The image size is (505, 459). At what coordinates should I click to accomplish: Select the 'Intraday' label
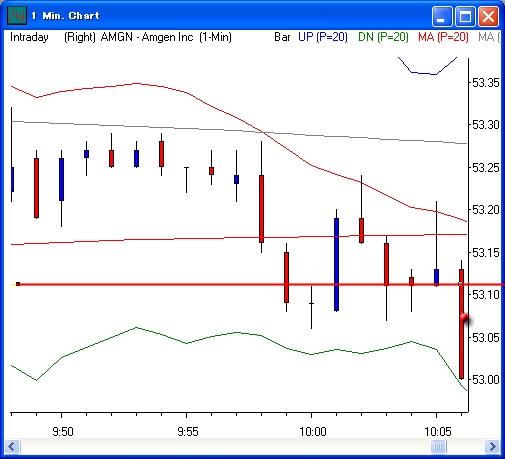[29, 37]
